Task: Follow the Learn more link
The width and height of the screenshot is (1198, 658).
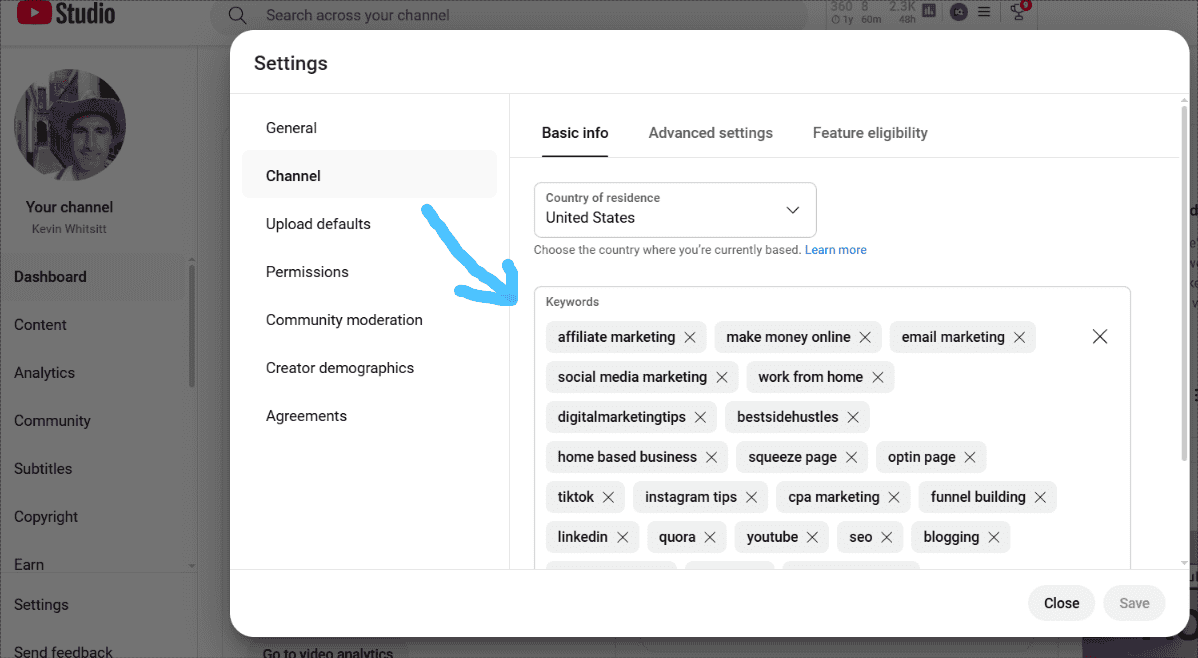Action: (835, 250)
